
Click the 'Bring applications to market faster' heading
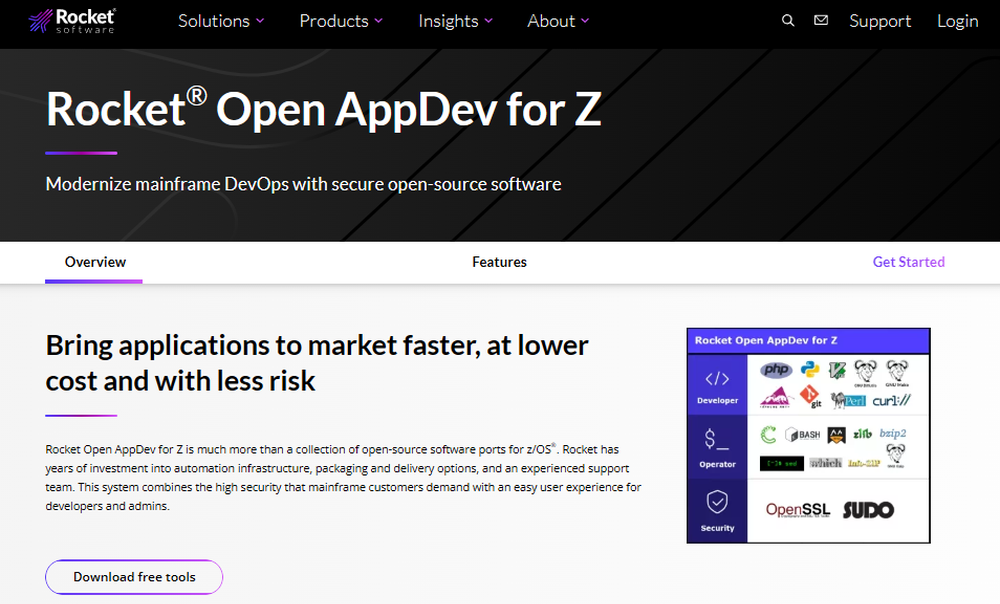pyautogui.click(x=316, y=363)
